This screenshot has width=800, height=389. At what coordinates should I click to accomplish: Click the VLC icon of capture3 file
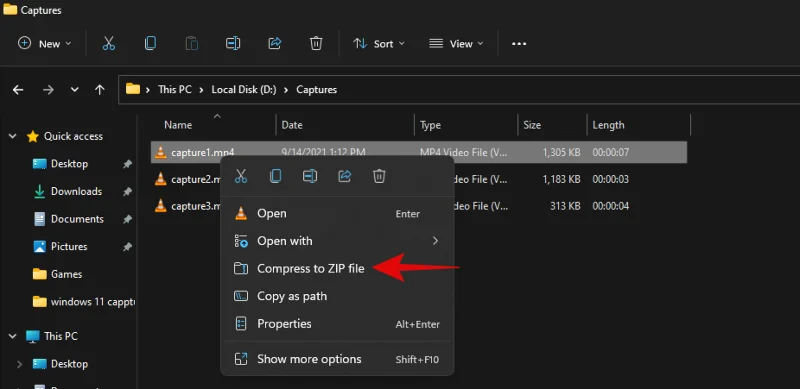(160, 206)
